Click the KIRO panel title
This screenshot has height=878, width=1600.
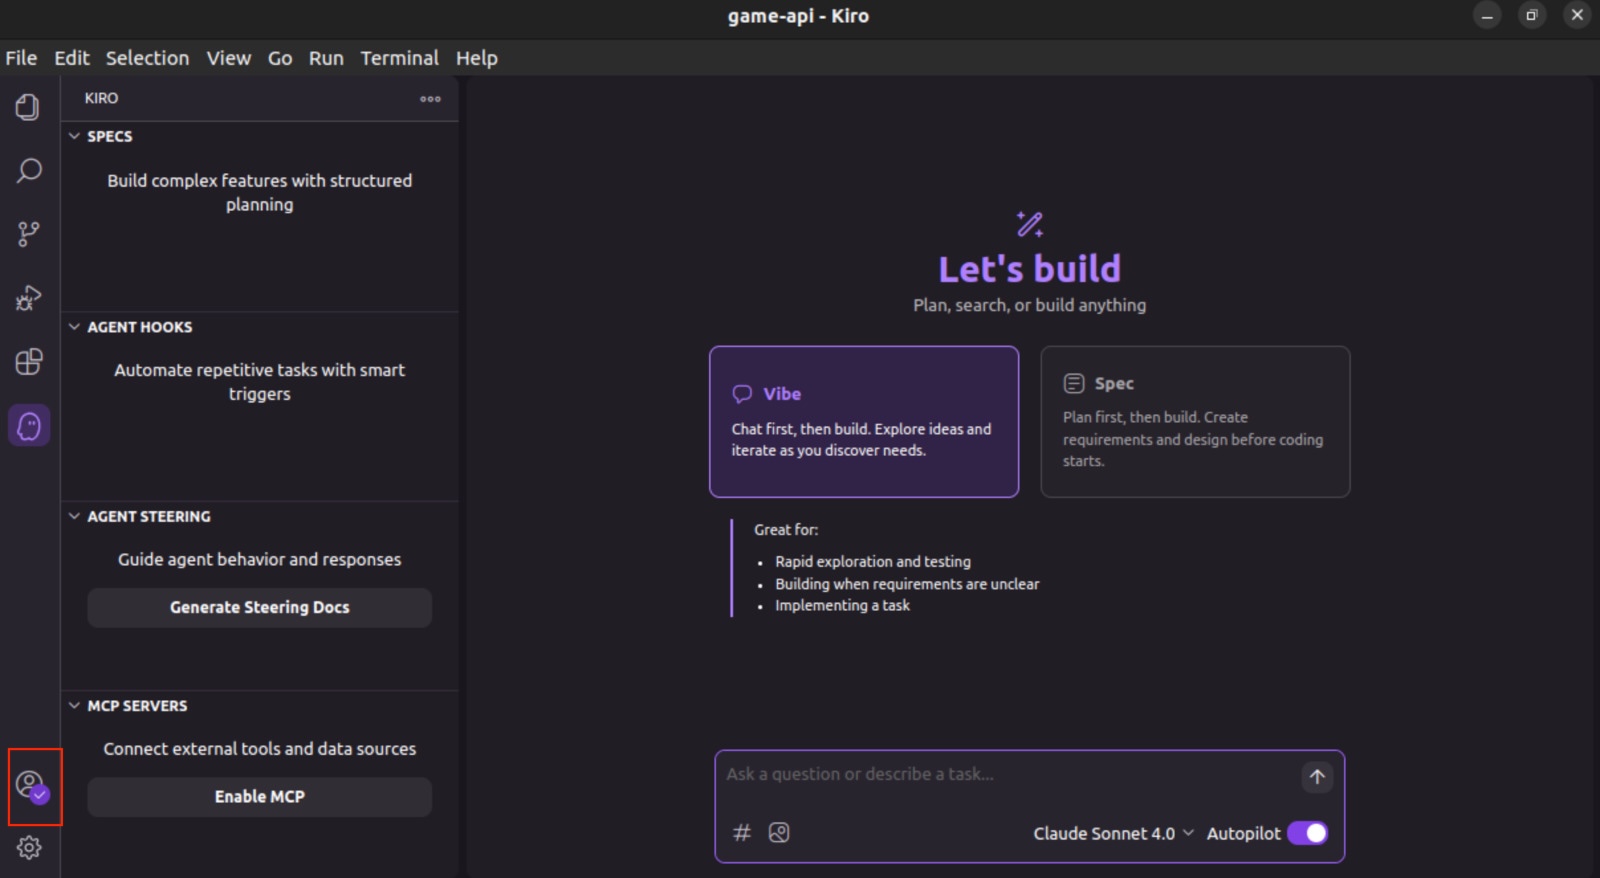101,98
